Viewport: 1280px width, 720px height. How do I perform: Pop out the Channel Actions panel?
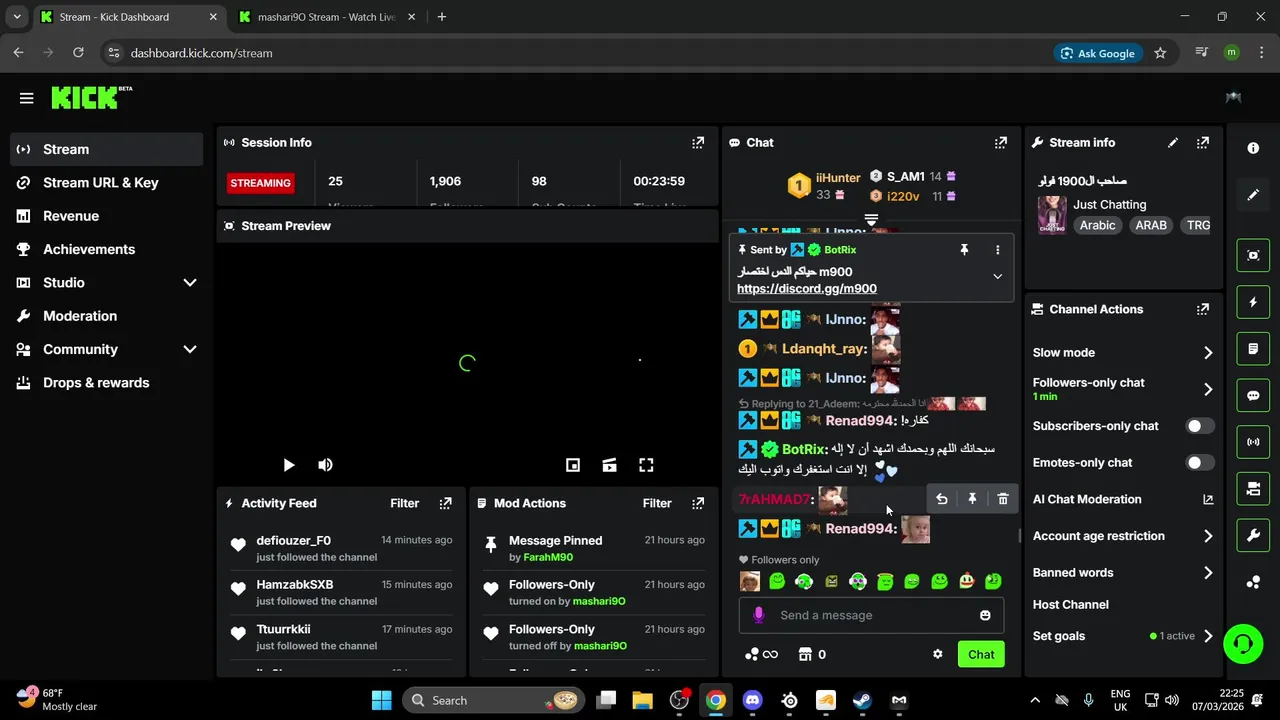pos(1203,310)
